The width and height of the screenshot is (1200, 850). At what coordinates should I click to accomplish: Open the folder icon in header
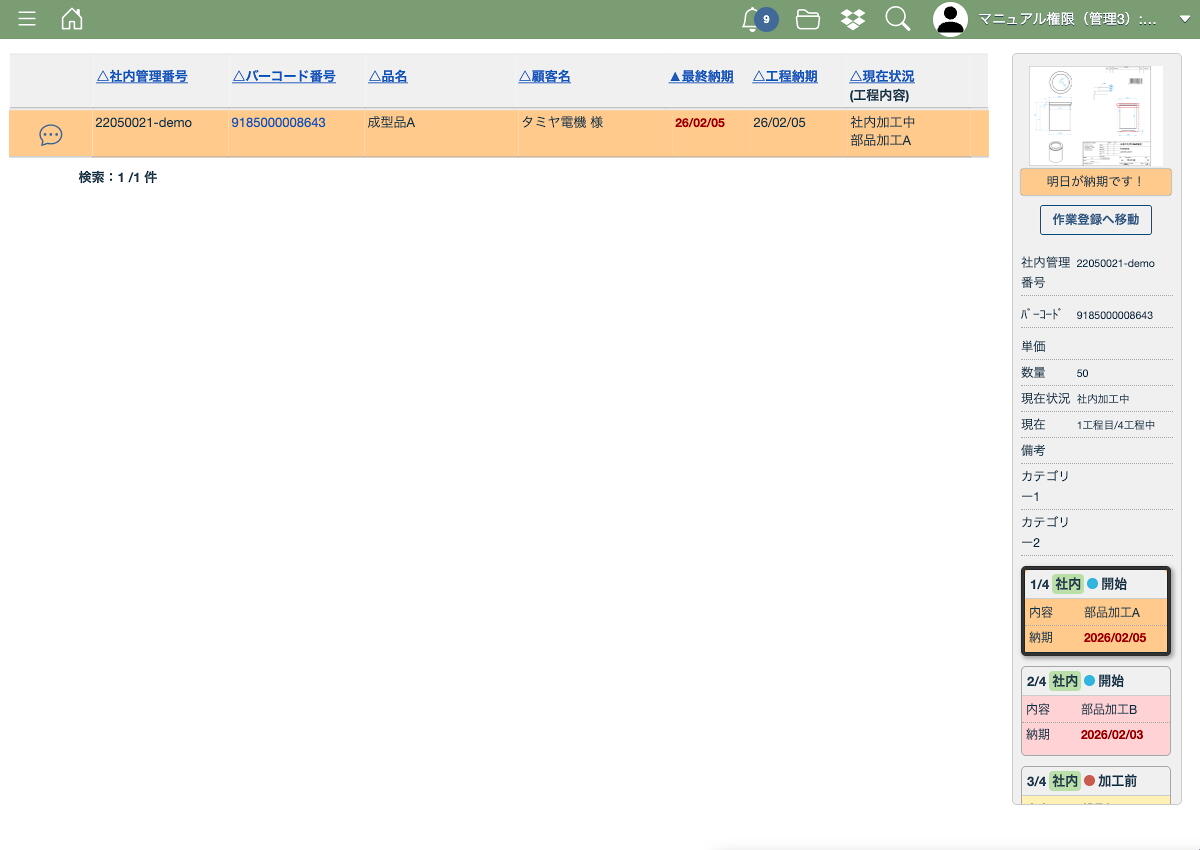(x=807, y=19)
